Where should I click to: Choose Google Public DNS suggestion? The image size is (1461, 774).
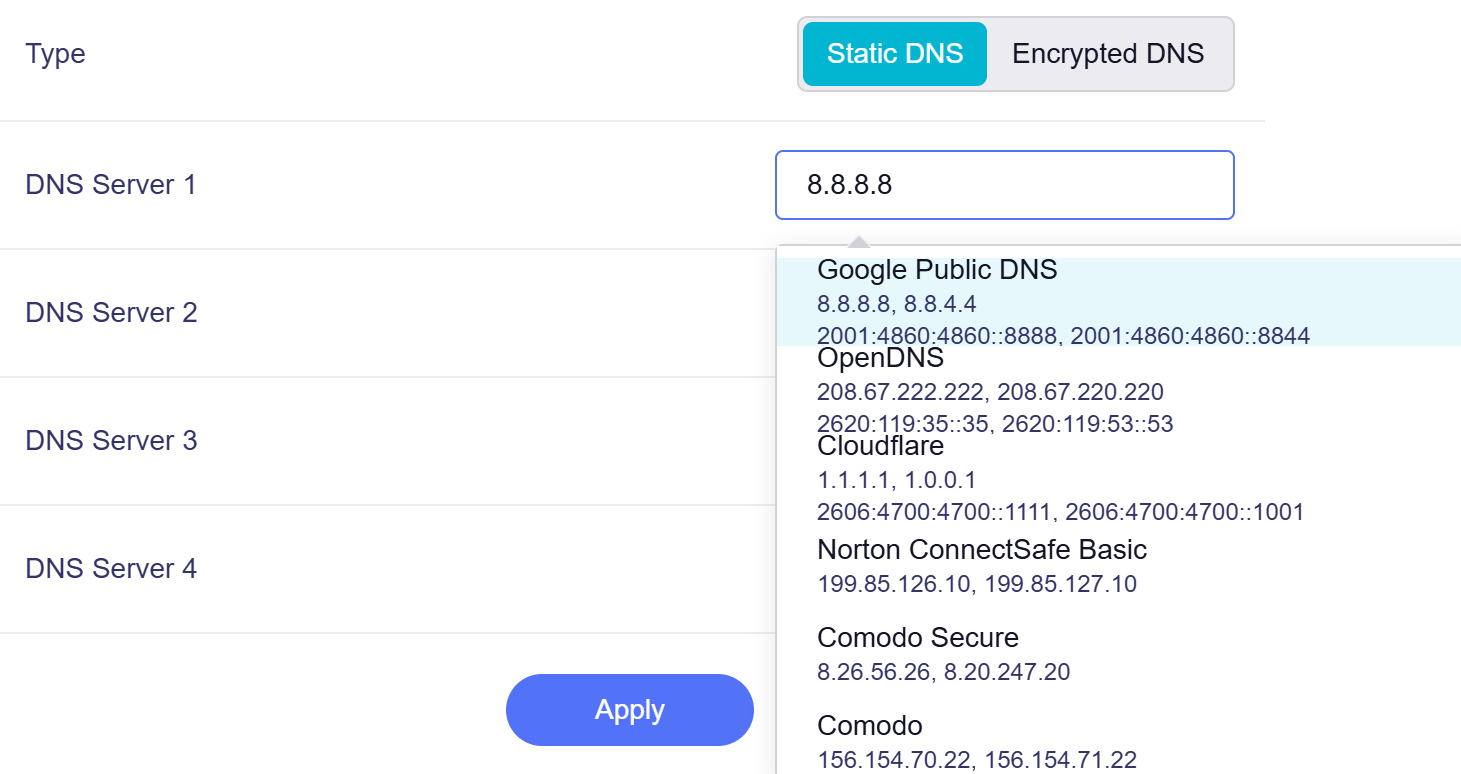(x=1119, y=302)
